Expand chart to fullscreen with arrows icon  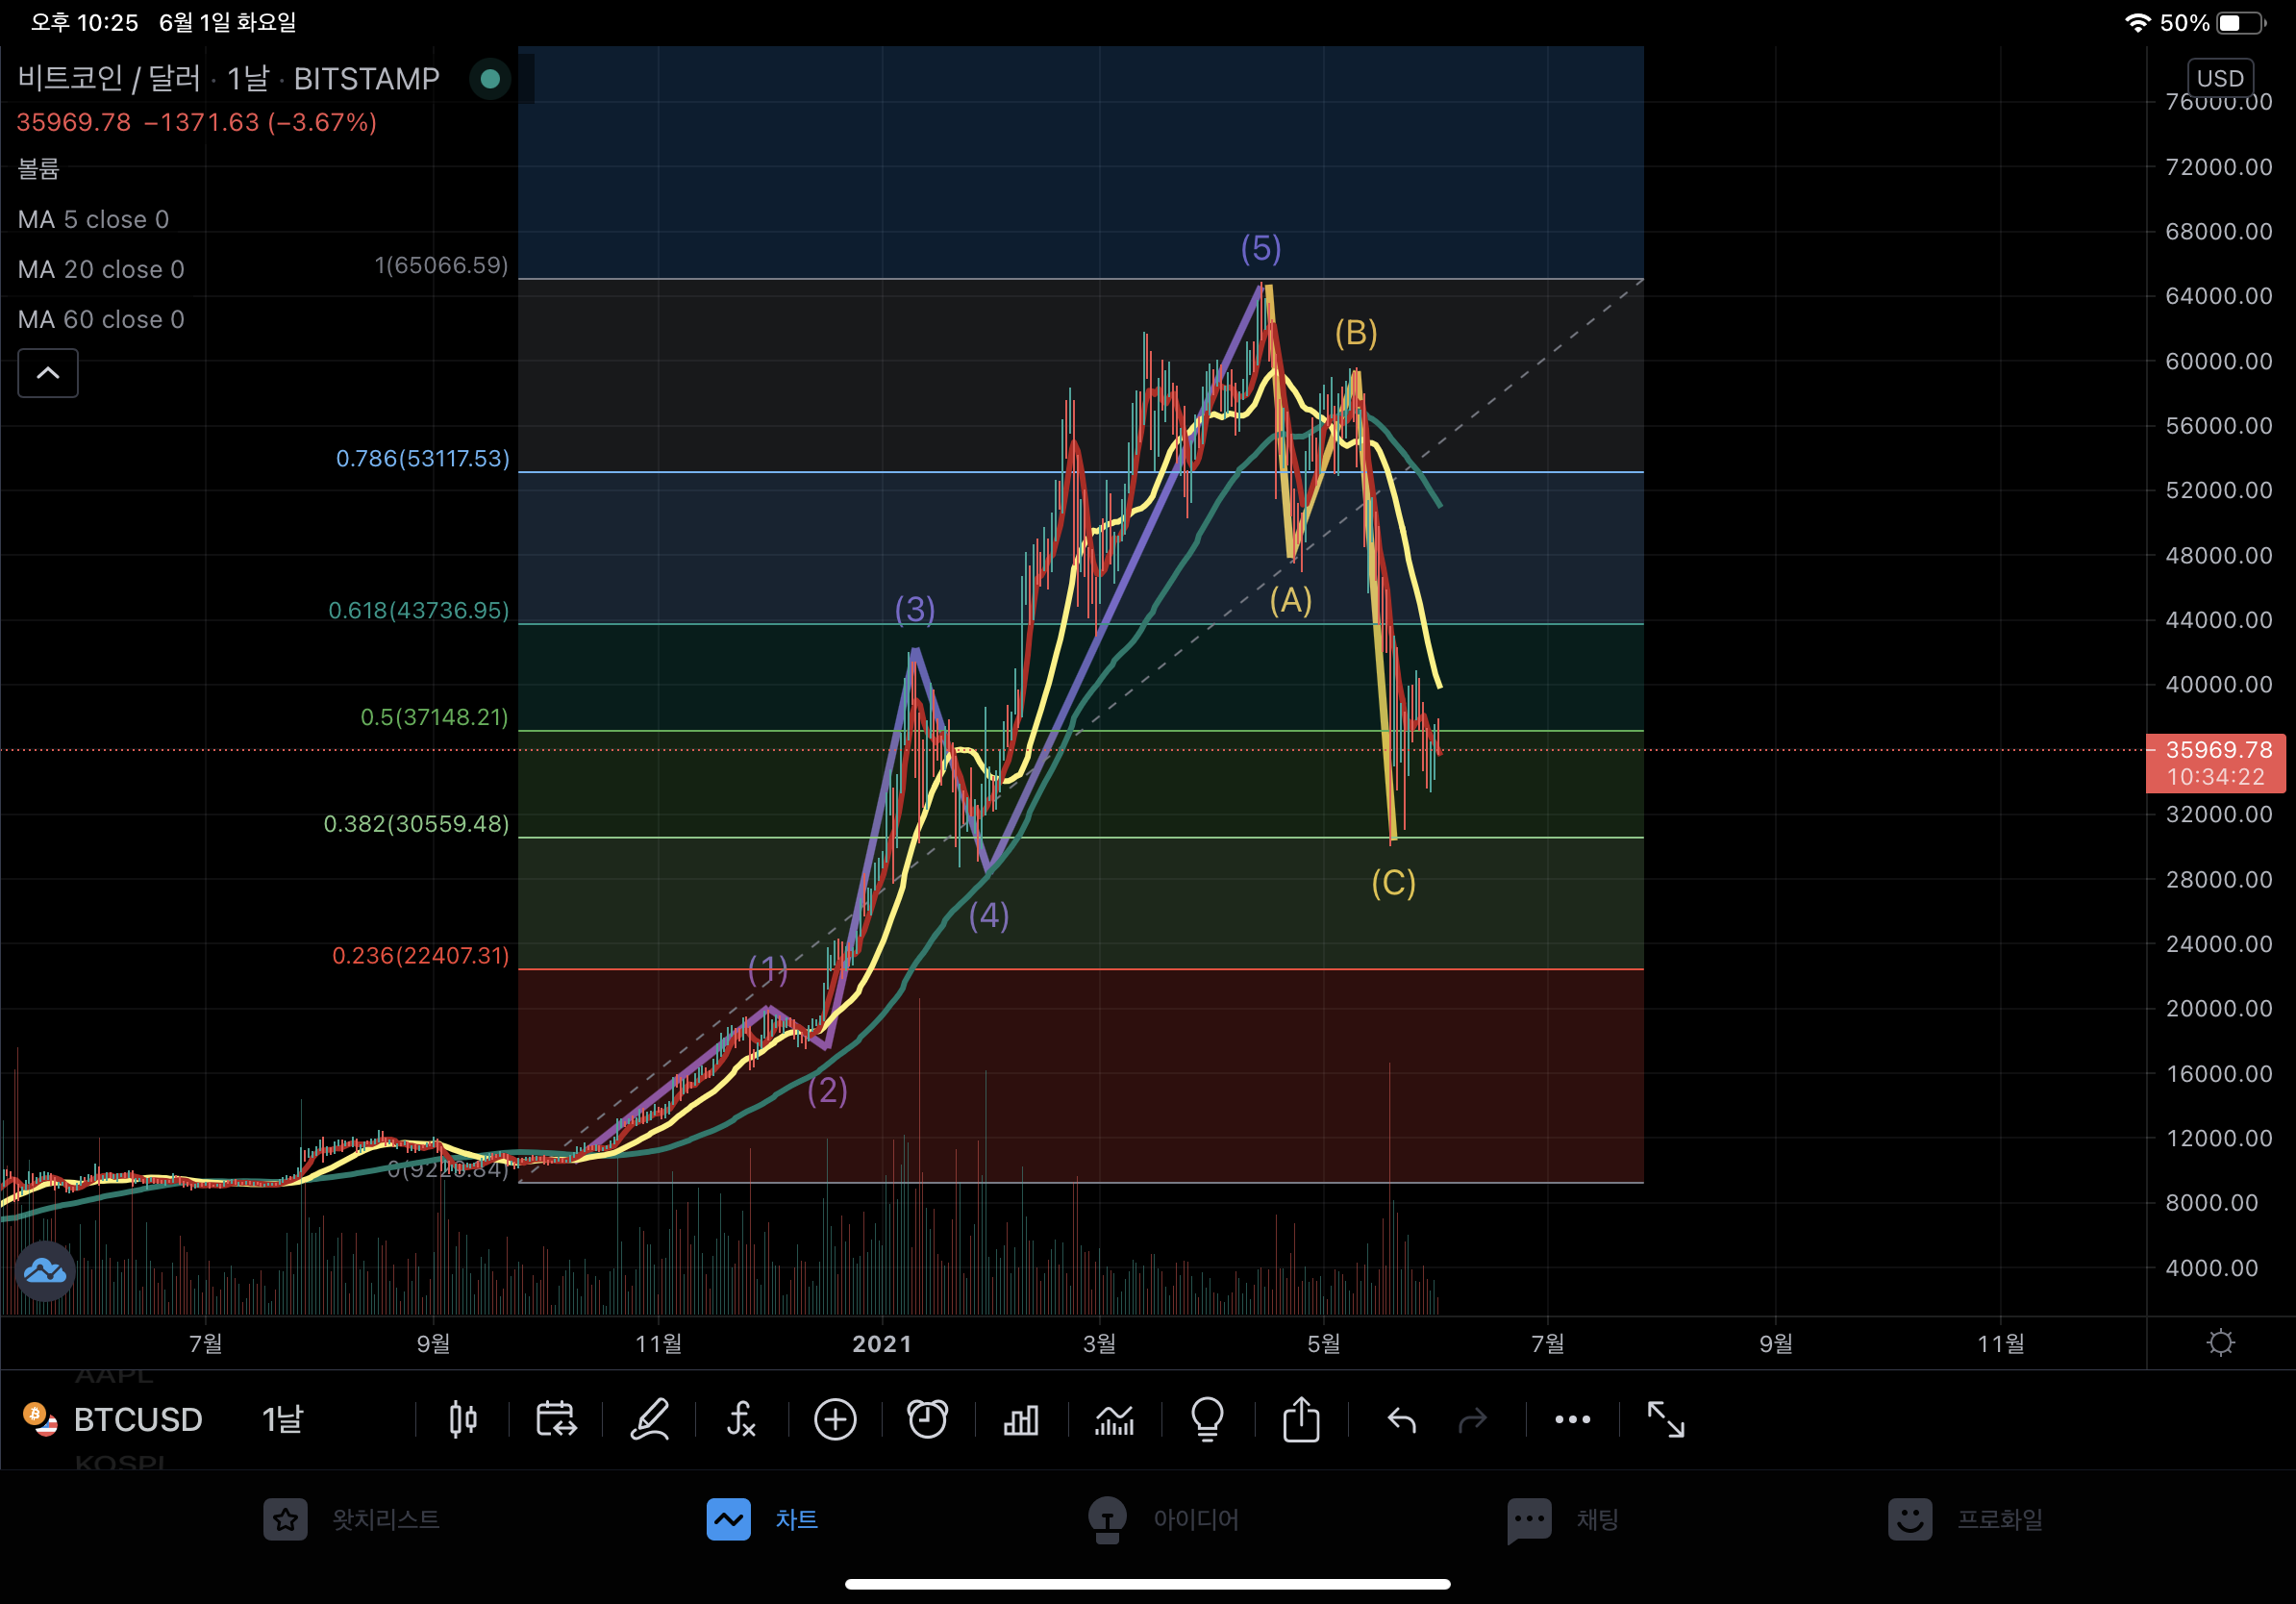pyautogui.click(x=1665, y=1419)
